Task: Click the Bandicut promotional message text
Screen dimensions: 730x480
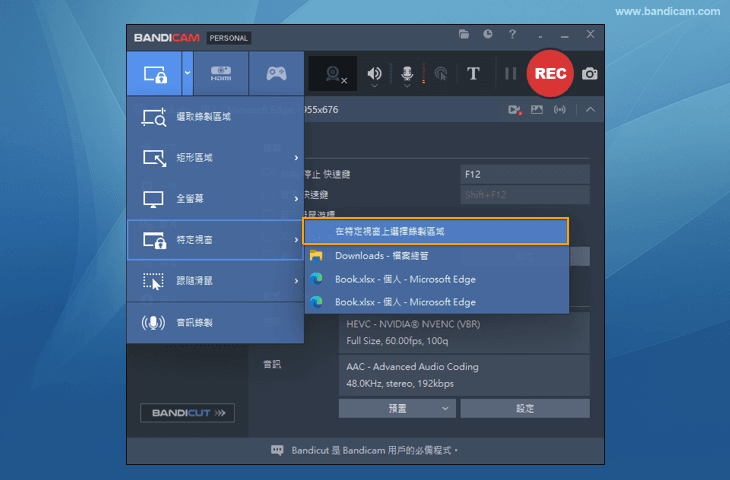Action: [x=374, y=451]
